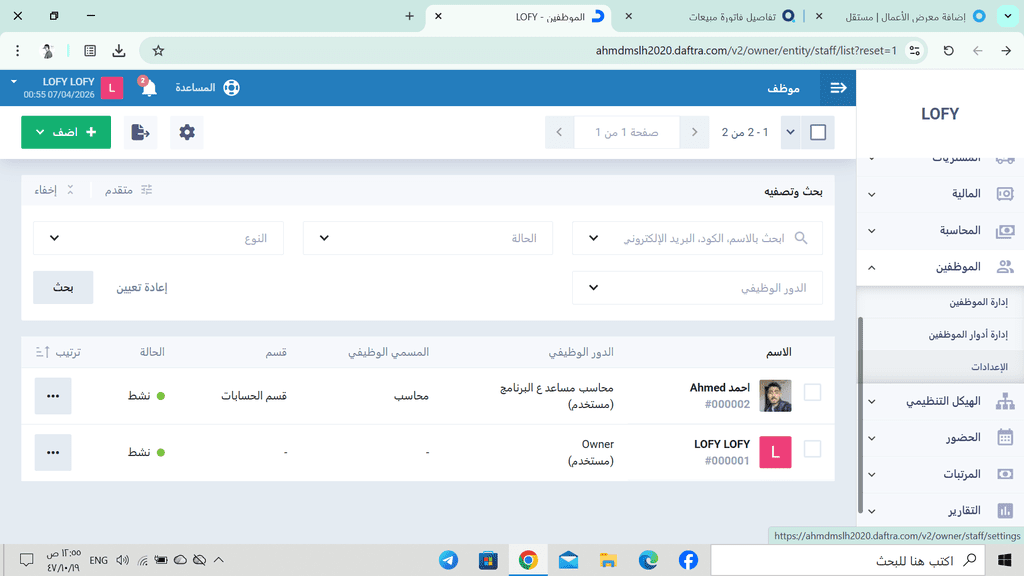This screenshot has width=1024, height=576.
Task: Open the النوع type dropdown
Action: (x=159, y=238)
